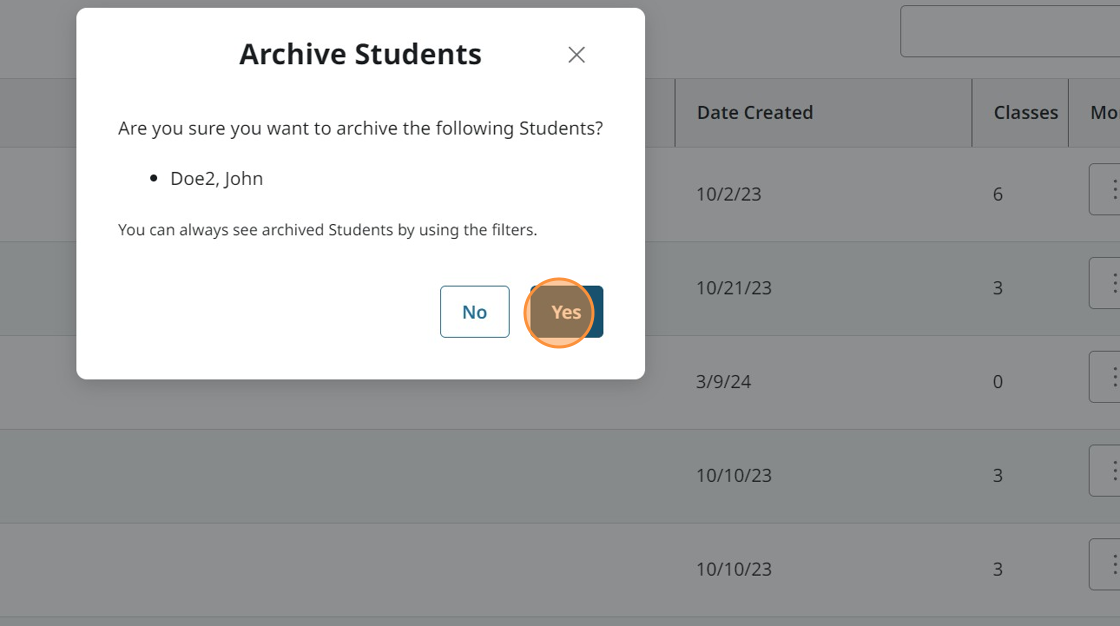
Task: Click the class count of 0
Action: (x=998, y=382)
